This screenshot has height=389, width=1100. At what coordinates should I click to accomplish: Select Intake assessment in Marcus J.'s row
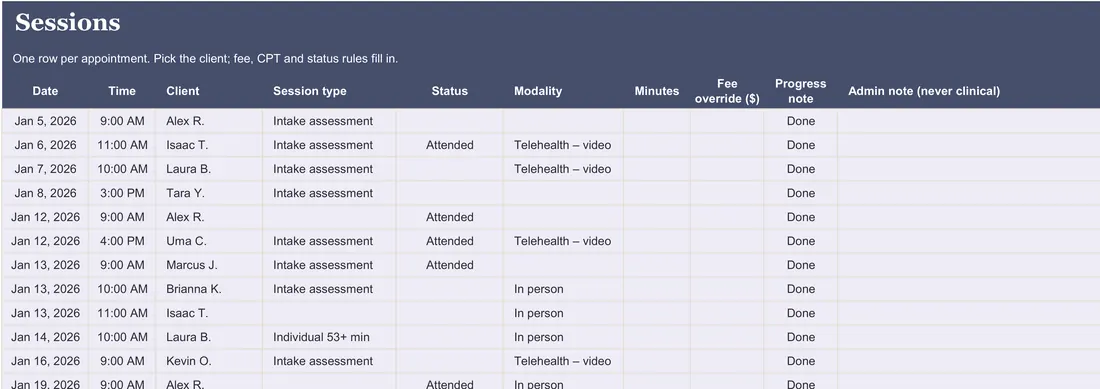(329, 265)
